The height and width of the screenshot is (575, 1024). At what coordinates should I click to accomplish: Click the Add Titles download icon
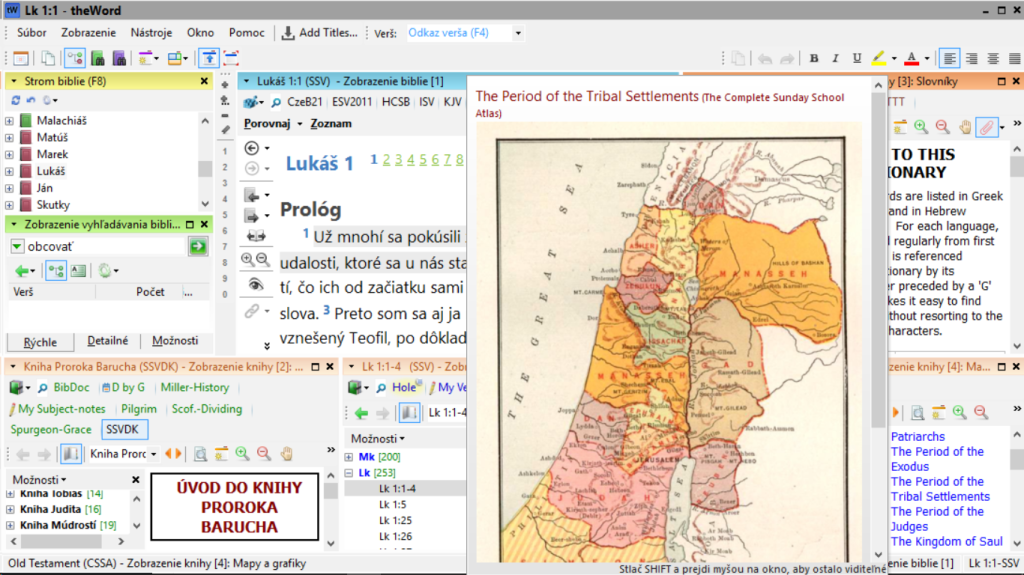288,33
